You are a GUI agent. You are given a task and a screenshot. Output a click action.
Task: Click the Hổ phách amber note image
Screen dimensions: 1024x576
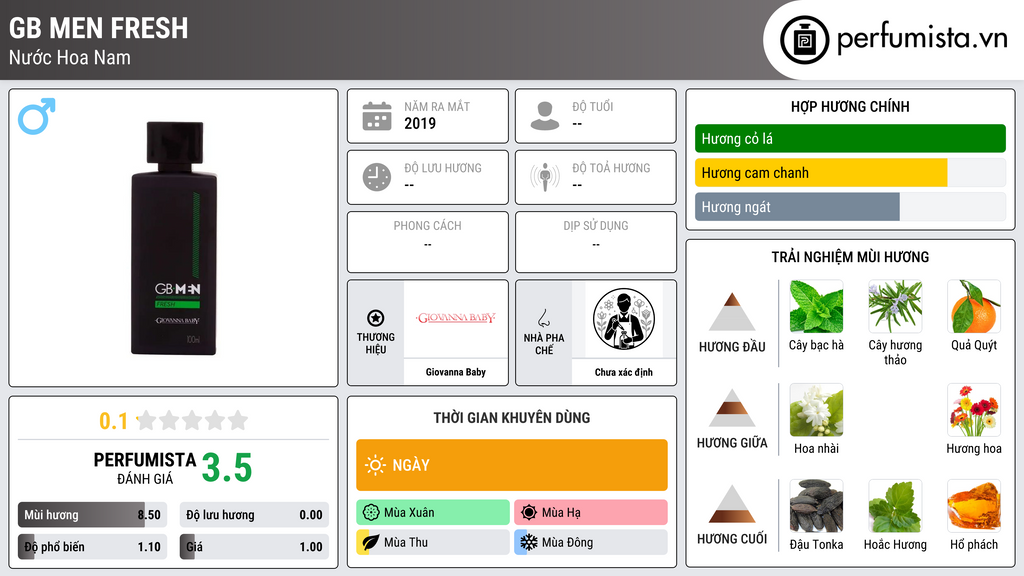974,505
